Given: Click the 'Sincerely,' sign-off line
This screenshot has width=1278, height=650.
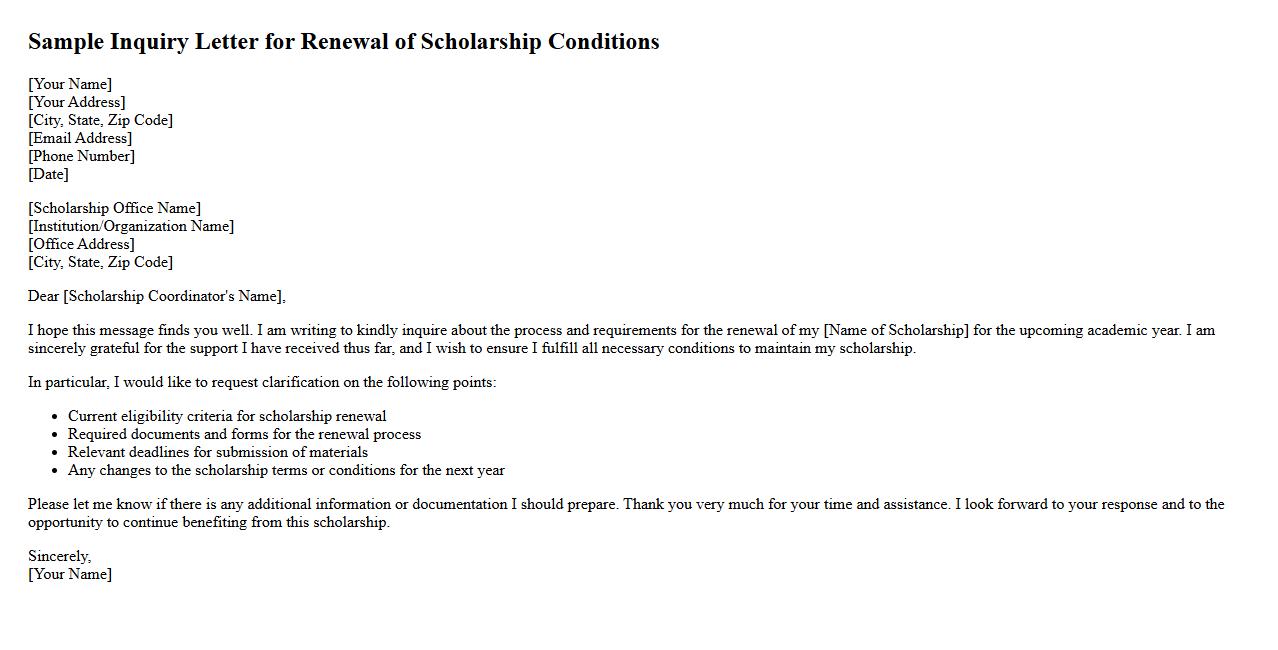Looking at the screenshot, I should point(59,556).
